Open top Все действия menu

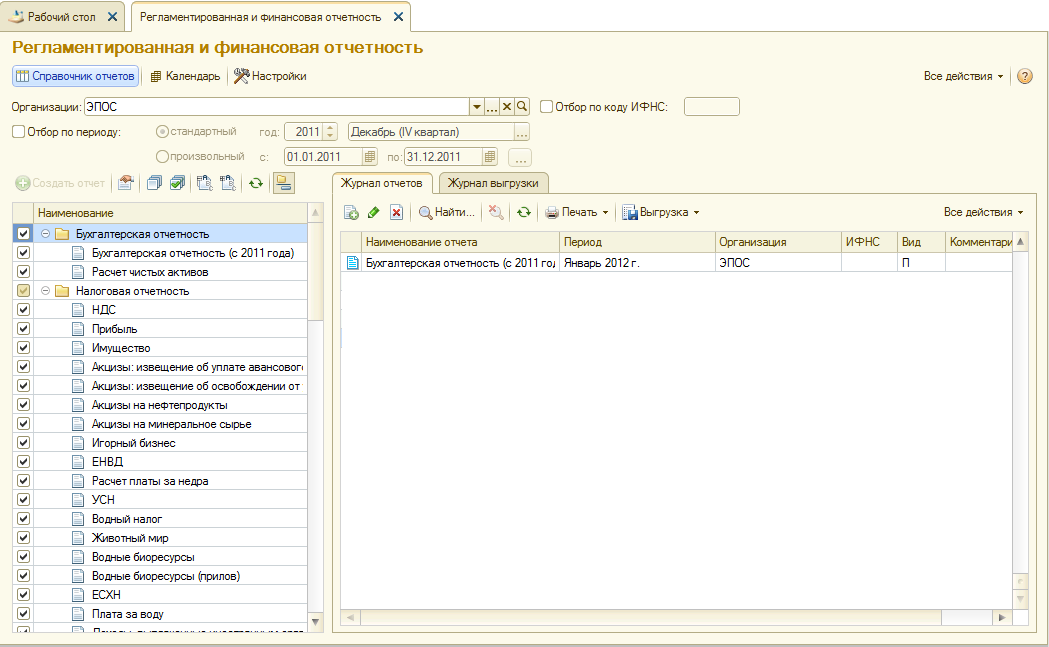click(963, 76)
